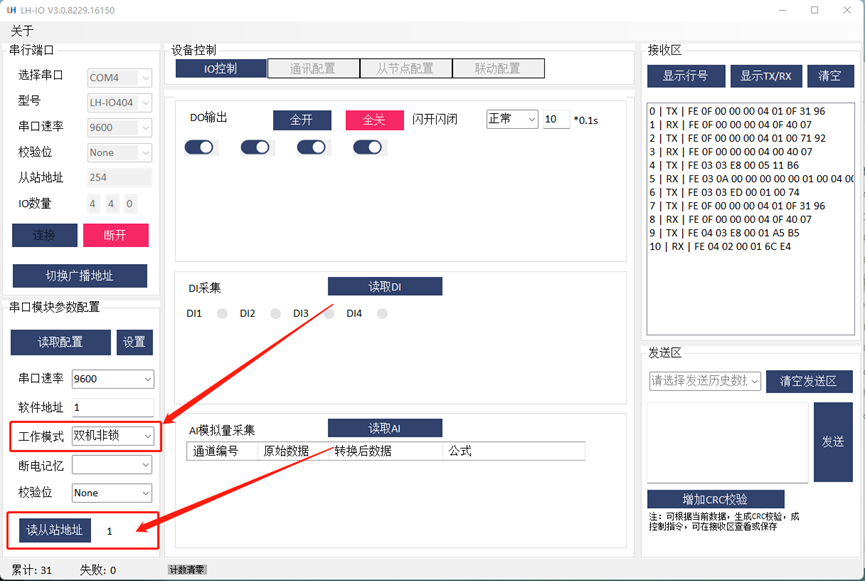Open the 断电记忆 dropdown
The width and height of the screenshot is (865, 581).
(x=112, y=465)
